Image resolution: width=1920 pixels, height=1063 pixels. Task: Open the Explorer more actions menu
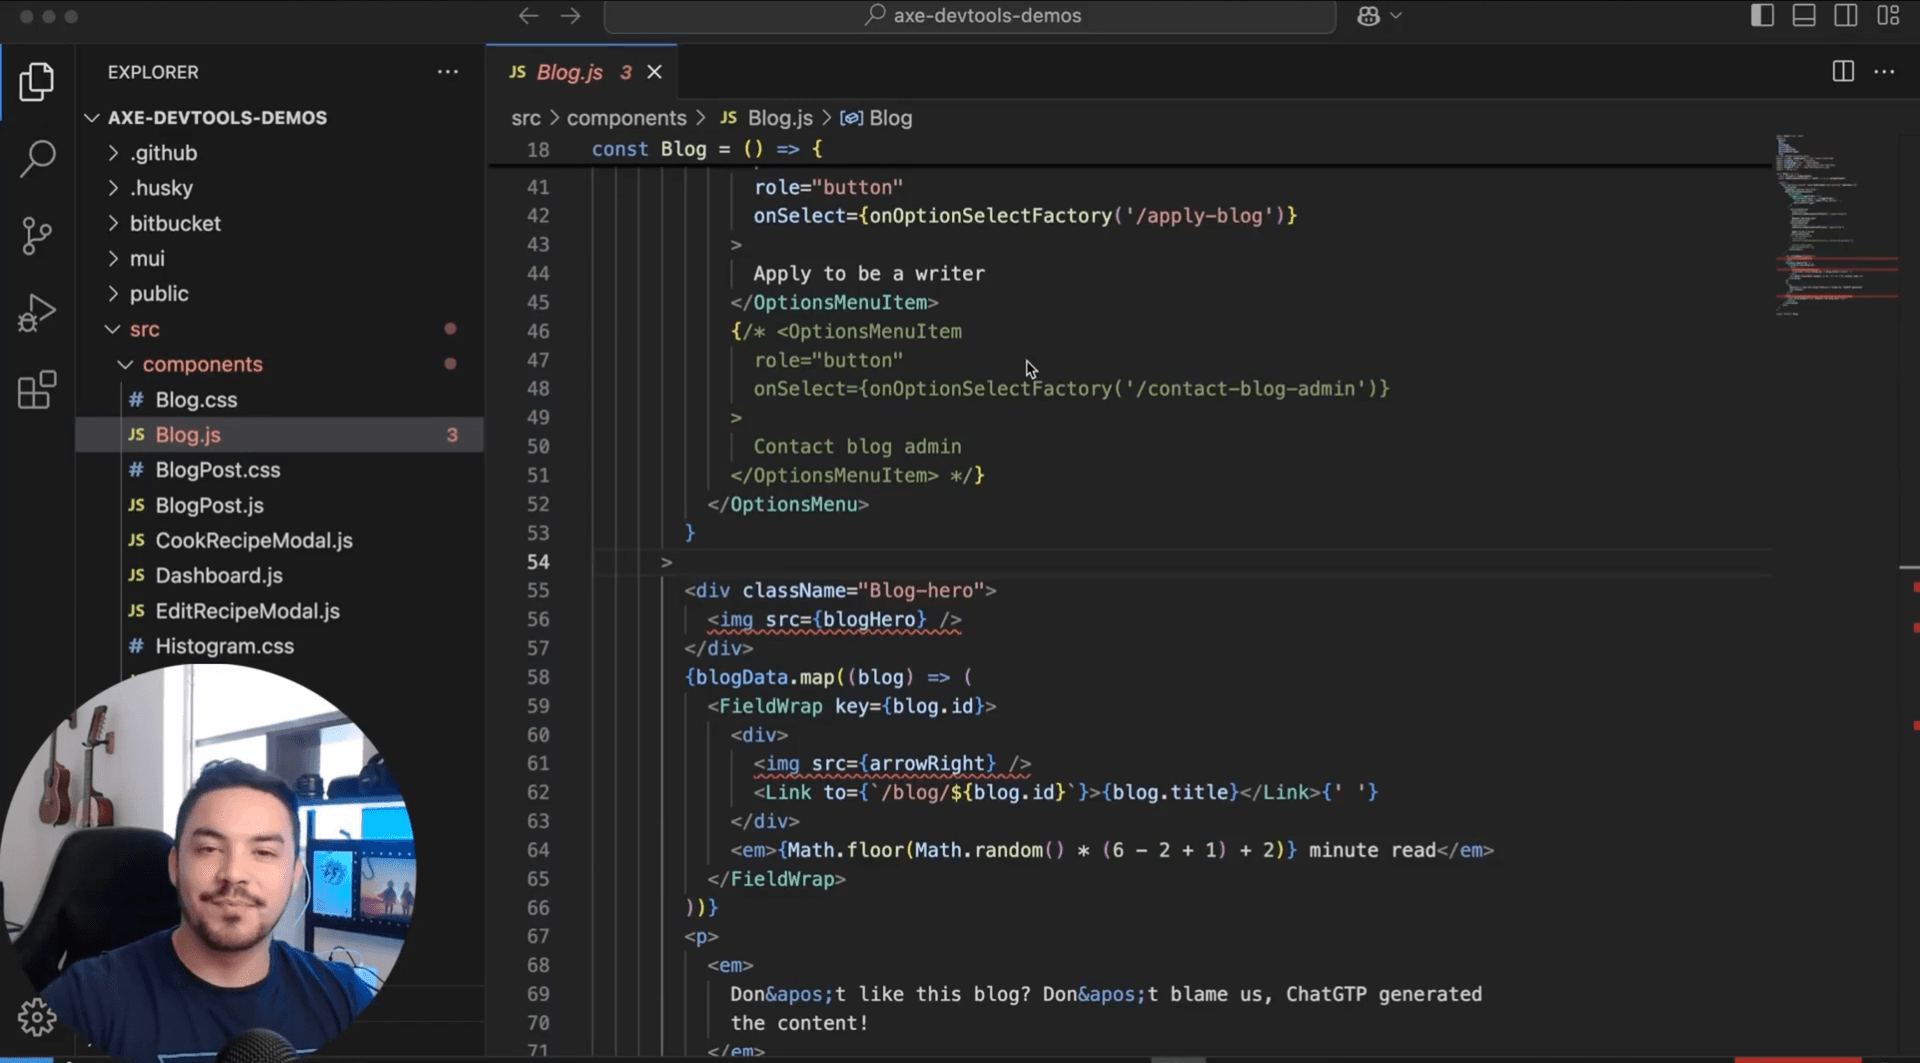coord(447,71)
